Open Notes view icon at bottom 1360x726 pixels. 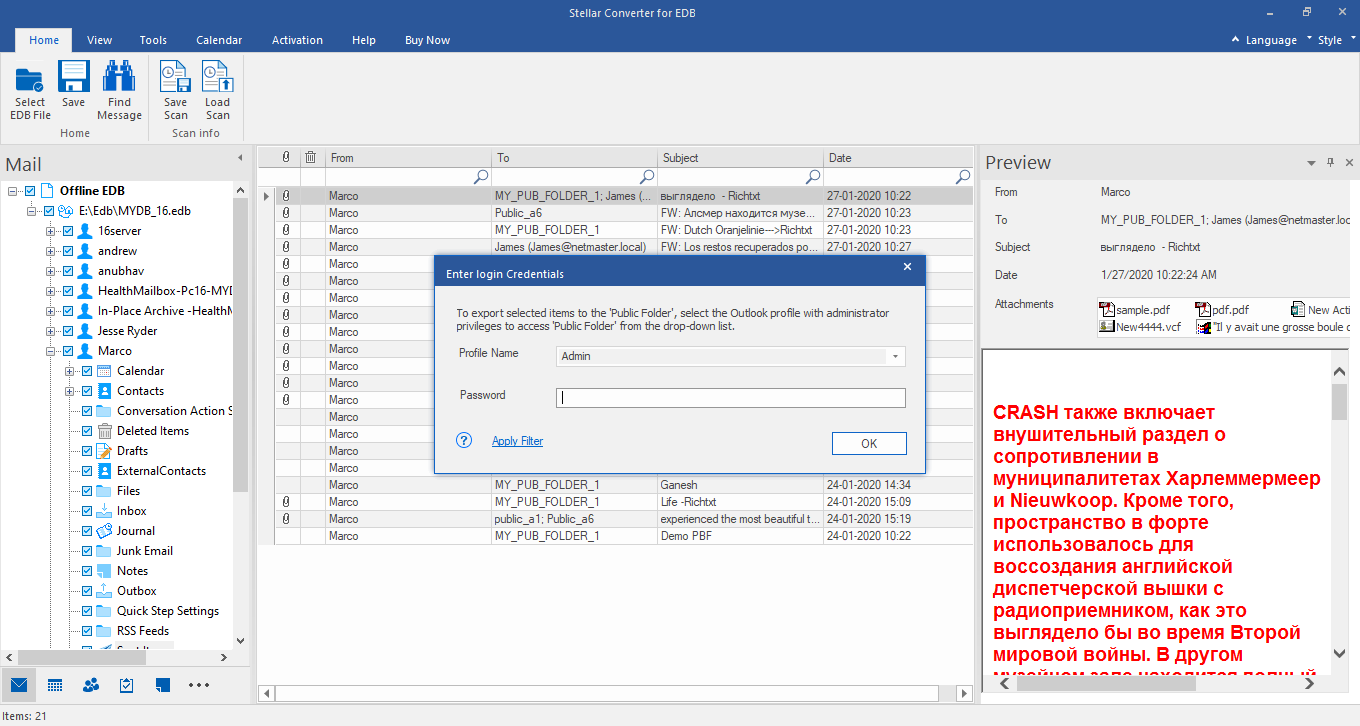click(x=163, y=685)
